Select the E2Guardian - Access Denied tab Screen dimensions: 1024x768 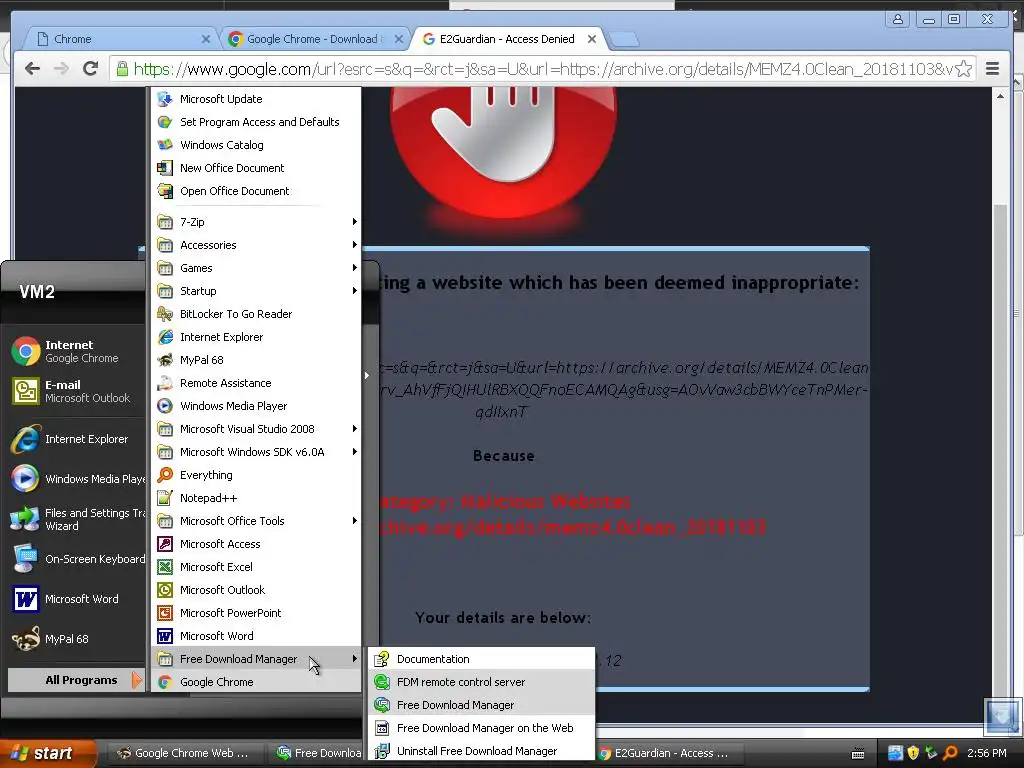point(508,39)
